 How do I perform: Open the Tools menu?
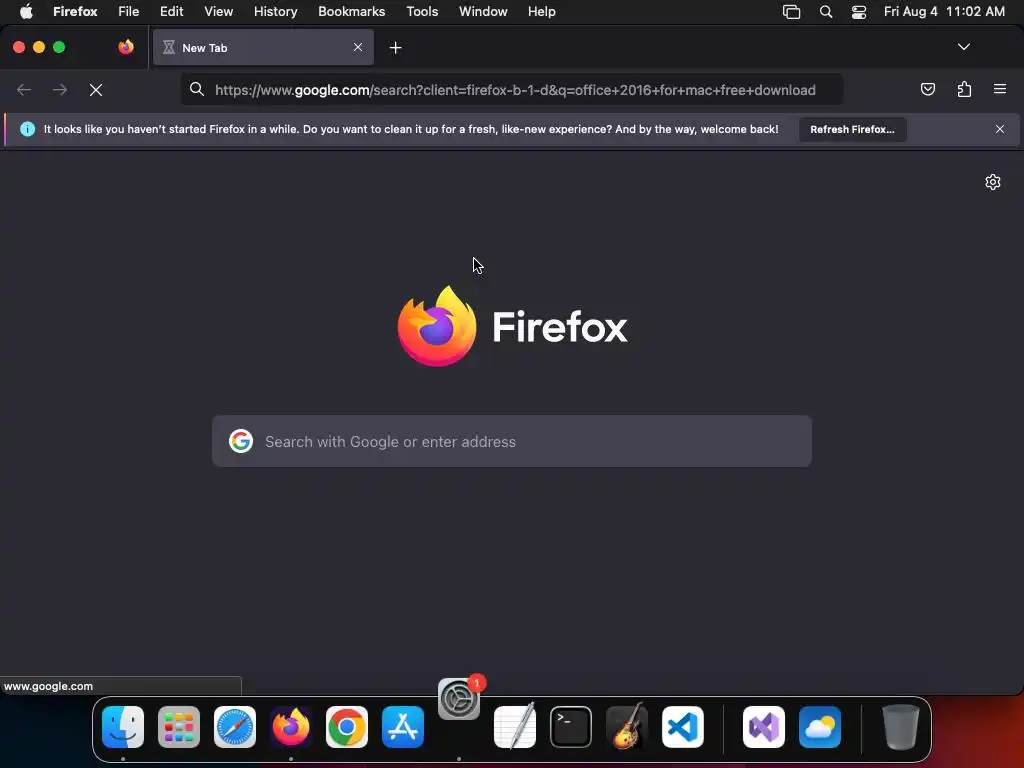[422, 12]
